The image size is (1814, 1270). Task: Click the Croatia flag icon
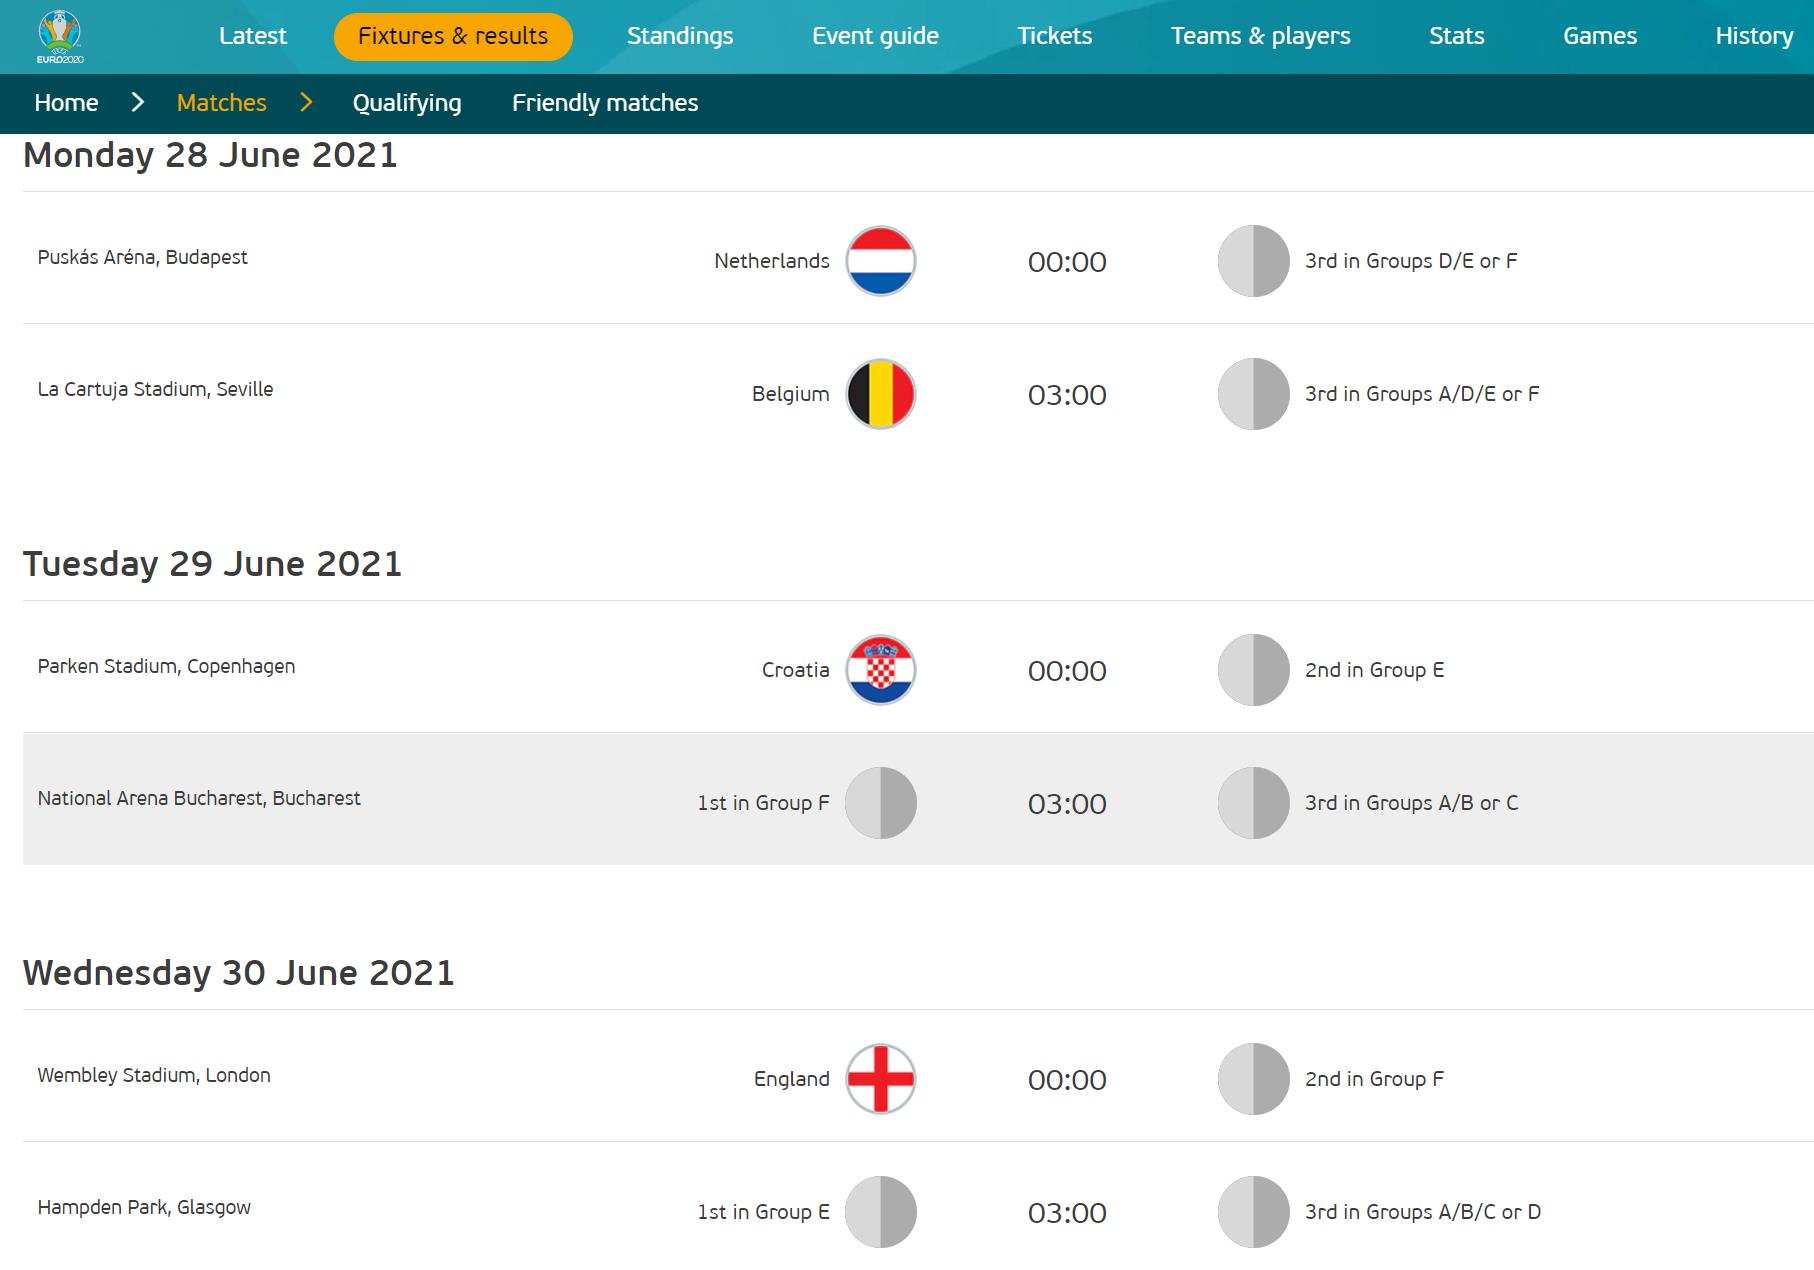pos(880,670)
